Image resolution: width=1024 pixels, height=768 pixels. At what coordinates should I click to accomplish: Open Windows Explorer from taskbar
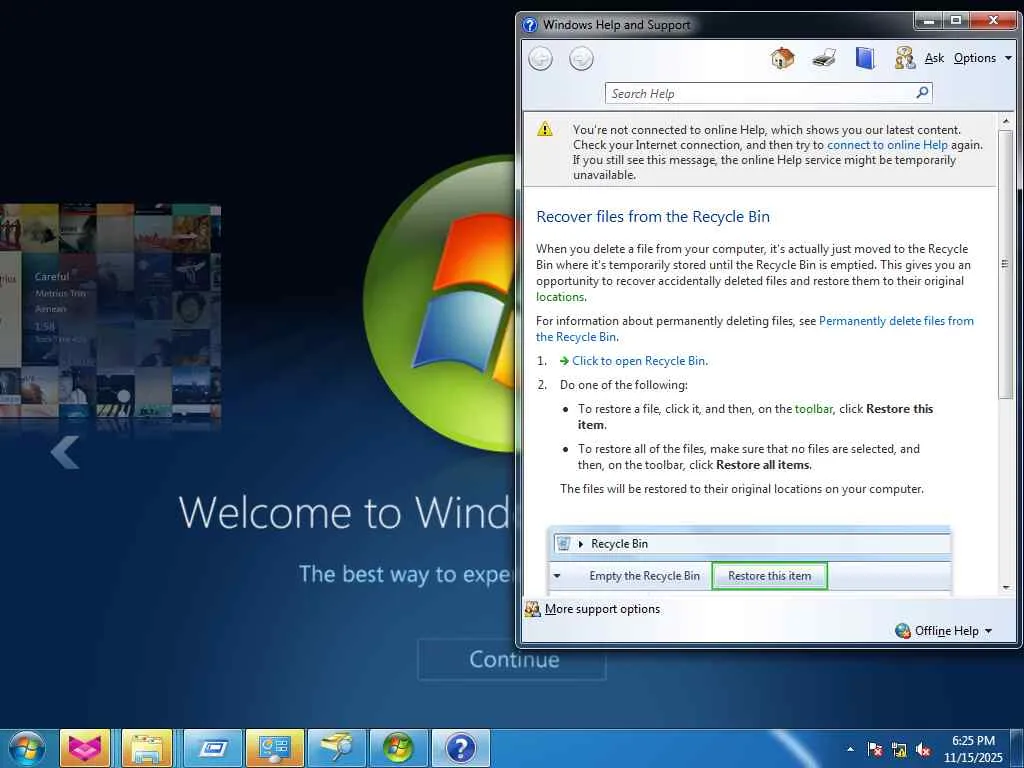147,748
